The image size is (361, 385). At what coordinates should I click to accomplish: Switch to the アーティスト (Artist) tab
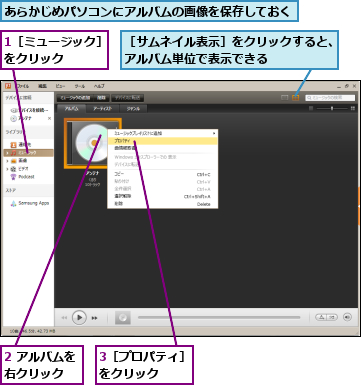(x=102, y=109)
